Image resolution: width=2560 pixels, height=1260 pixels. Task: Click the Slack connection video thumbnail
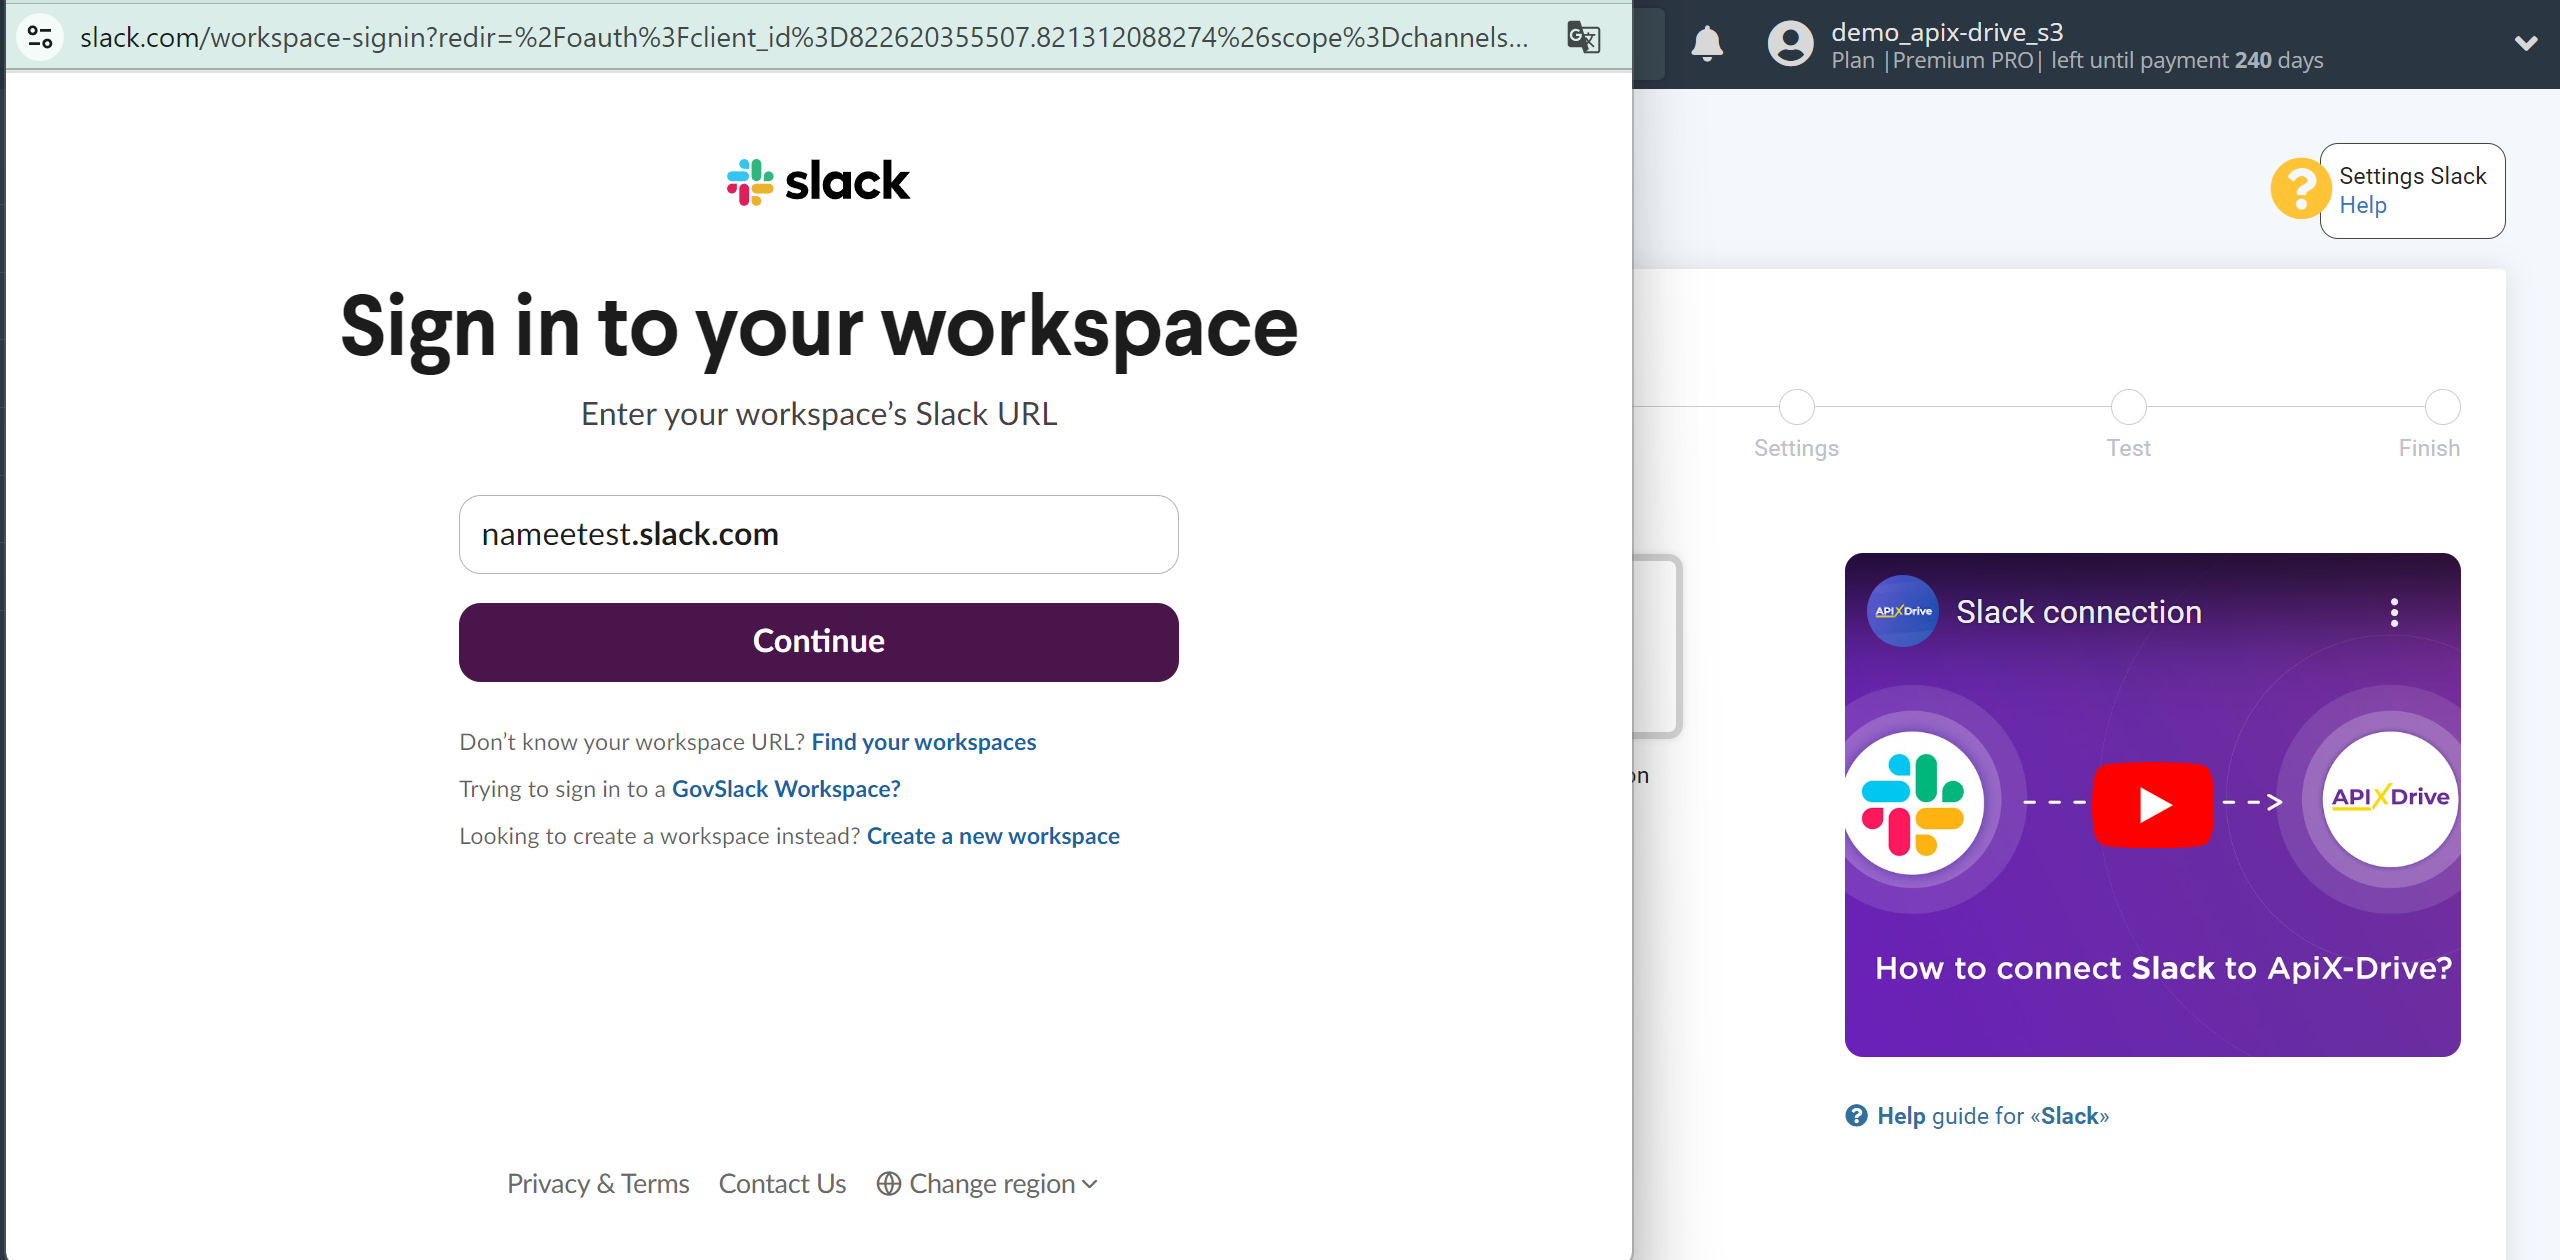[2153, 803]
